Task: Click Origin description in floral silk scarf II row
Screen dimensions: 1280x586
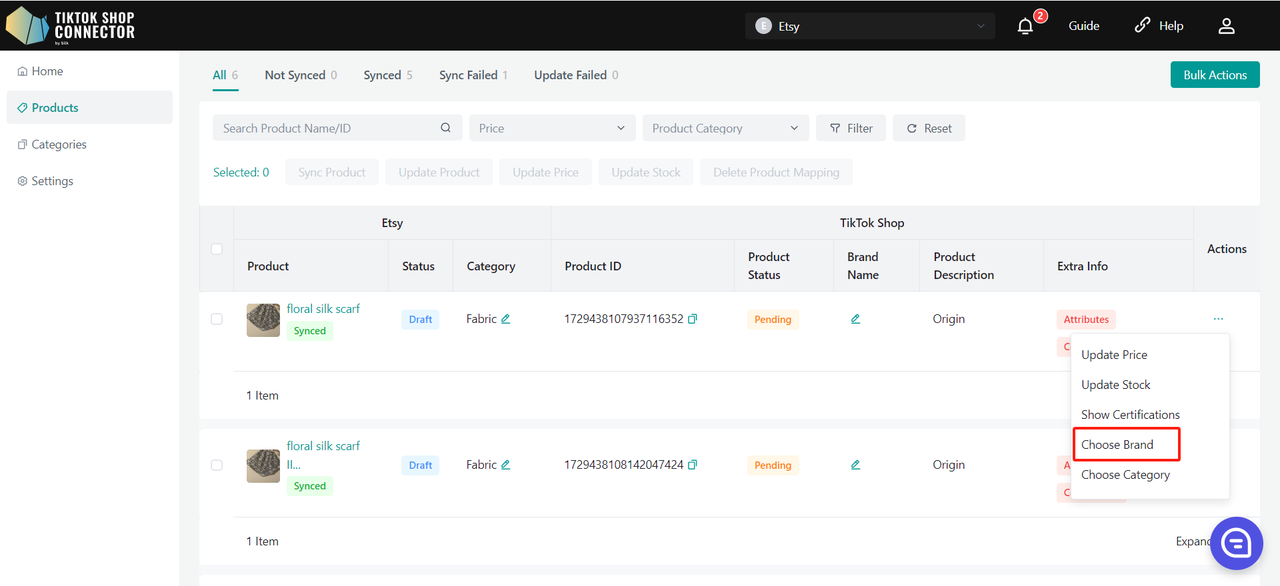Action: [949, 465]
